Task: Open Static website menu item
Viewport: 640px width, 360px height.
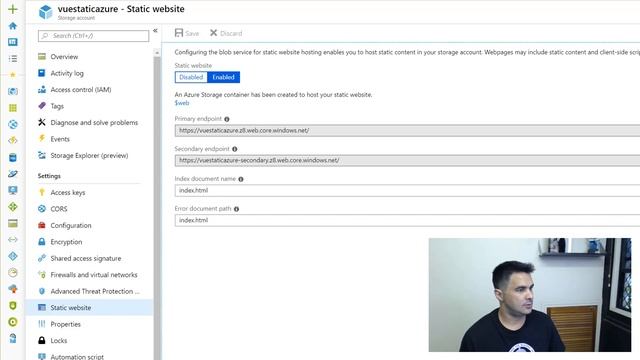Action: (89, 307)
